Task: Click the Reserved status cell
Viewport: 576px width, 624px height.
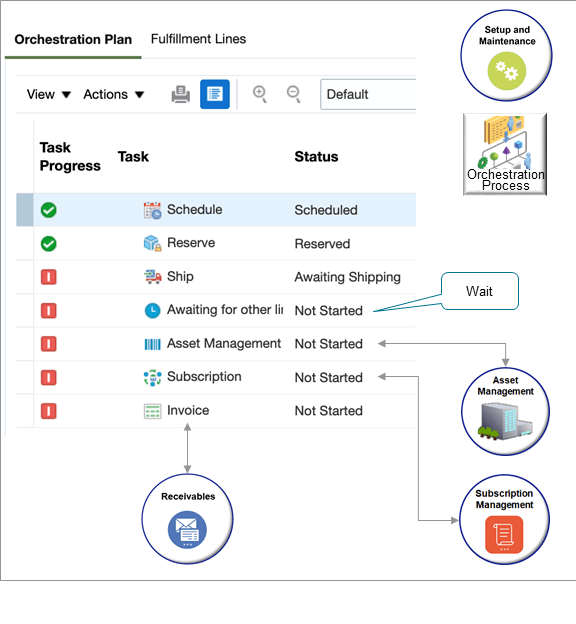Action: click(322, 244)
